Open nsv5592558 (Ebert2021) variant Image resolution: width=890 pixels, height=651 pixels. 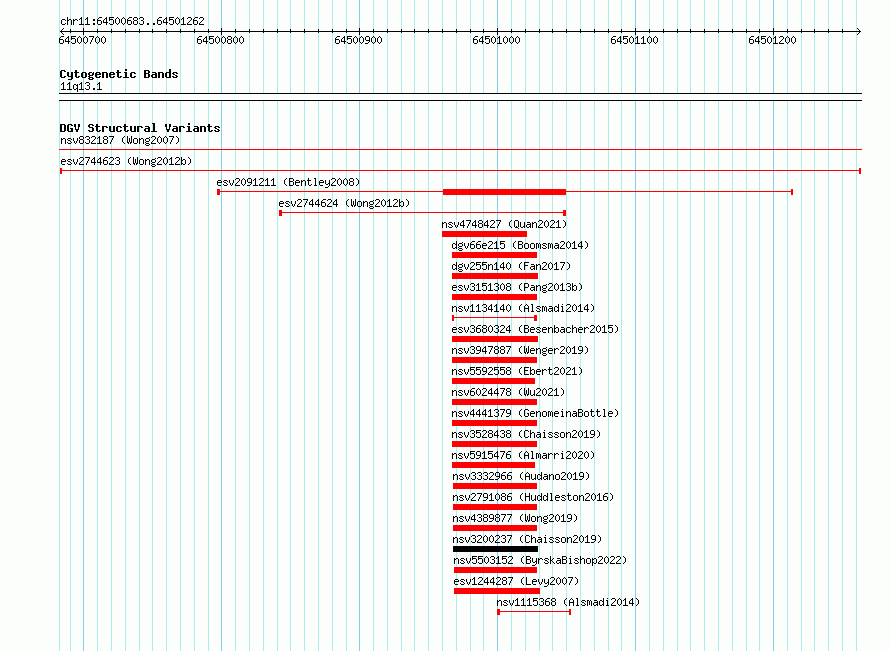coord(517,371)
